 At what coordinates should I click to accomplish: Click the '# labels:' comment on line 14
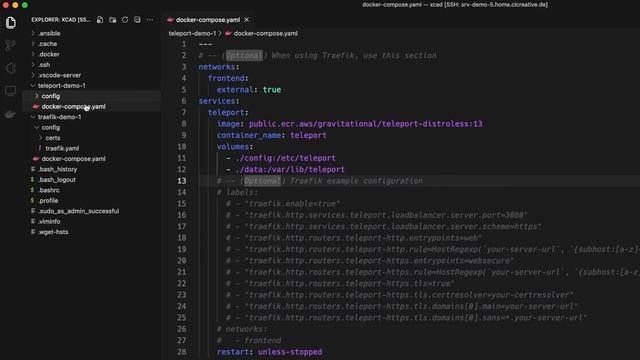click(x=237, y=192)
